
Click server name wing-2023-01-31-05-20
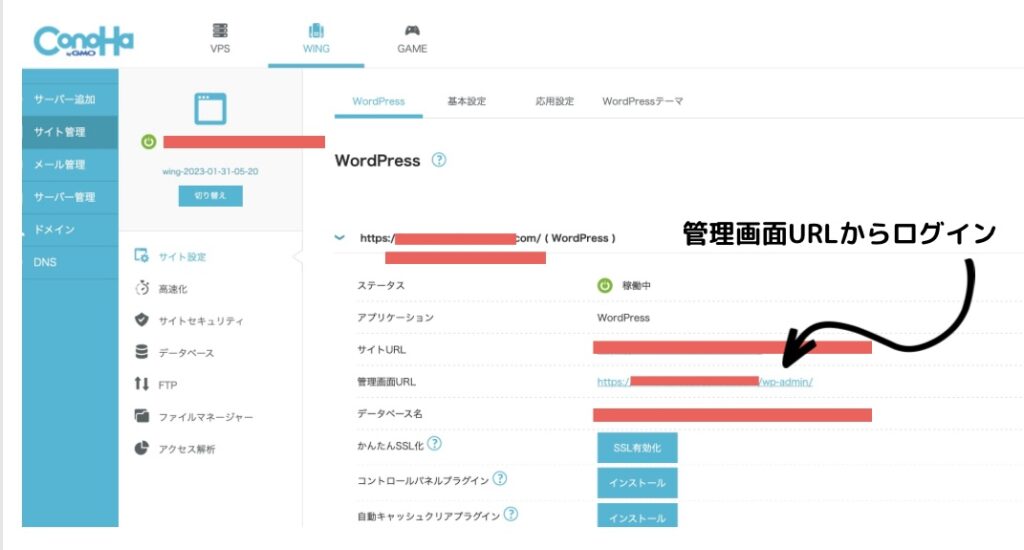coord(210,172)
